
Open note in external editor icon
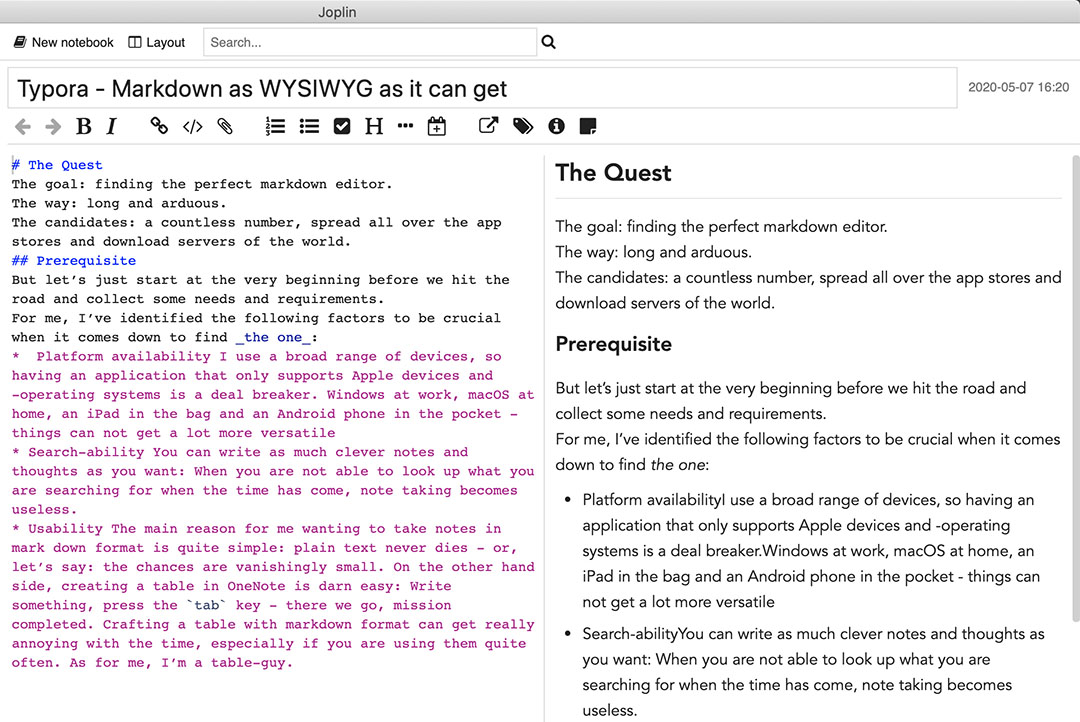488,126
